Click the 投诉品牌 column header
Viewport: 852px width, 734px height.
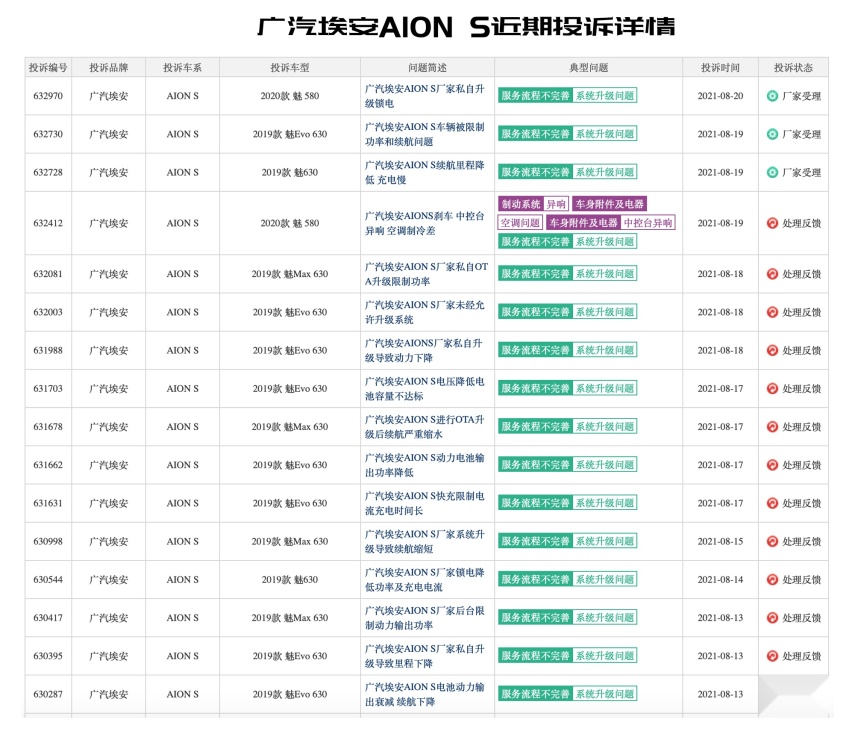coord(109,67)
